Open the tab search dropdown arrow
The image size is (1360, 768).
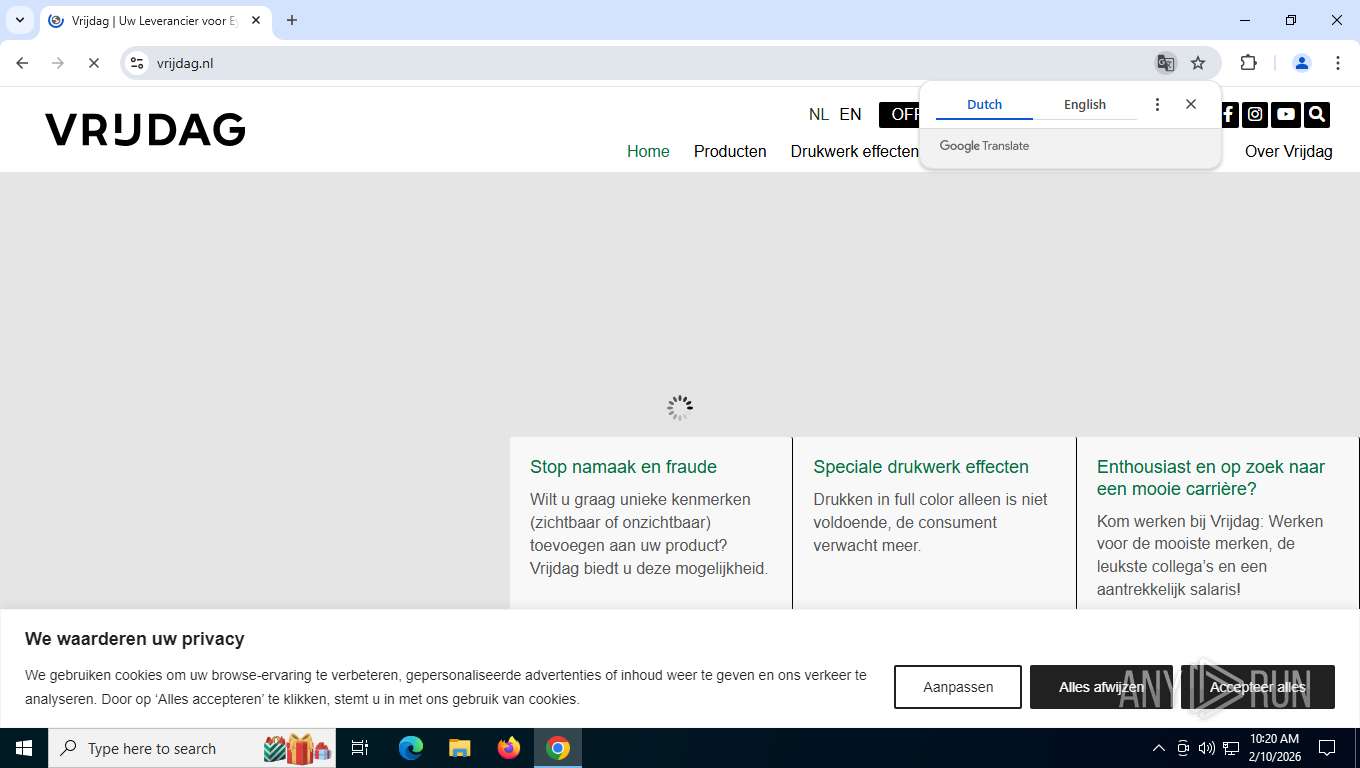pyautogui.click(x=19, y=20)
